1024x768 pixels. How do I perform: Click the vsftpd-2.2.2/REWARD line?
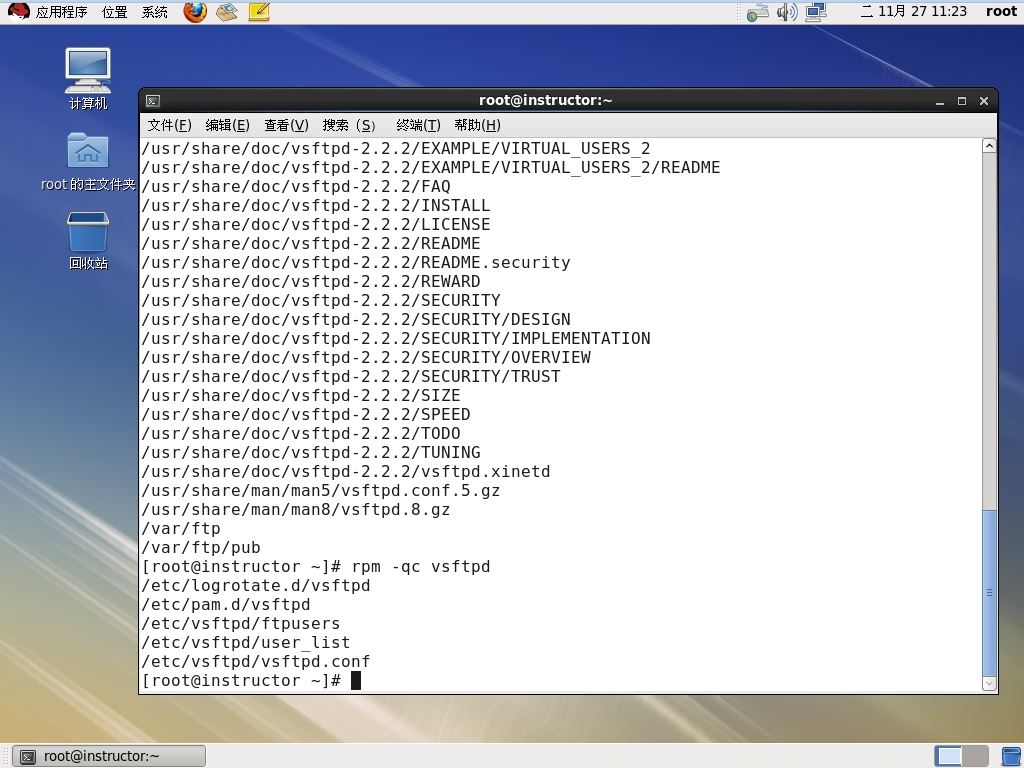click(x=311, y=281)
